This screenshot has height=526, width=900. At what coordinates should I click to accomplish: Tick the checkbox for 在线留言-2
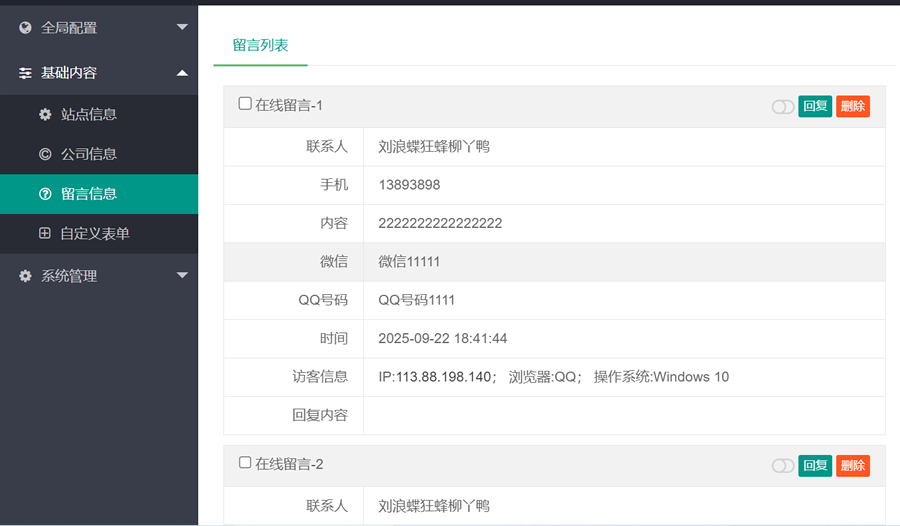tap(245, 462)
